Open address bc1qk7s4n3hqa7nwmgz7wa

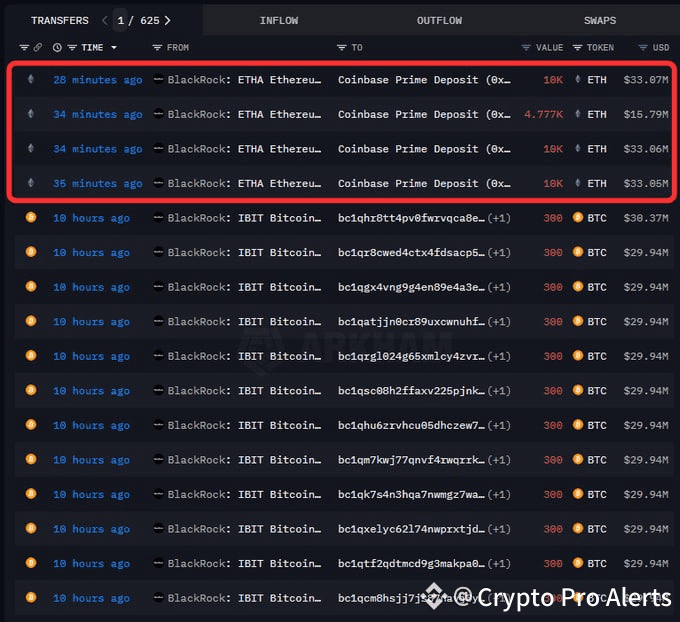[x=411, y=494]
